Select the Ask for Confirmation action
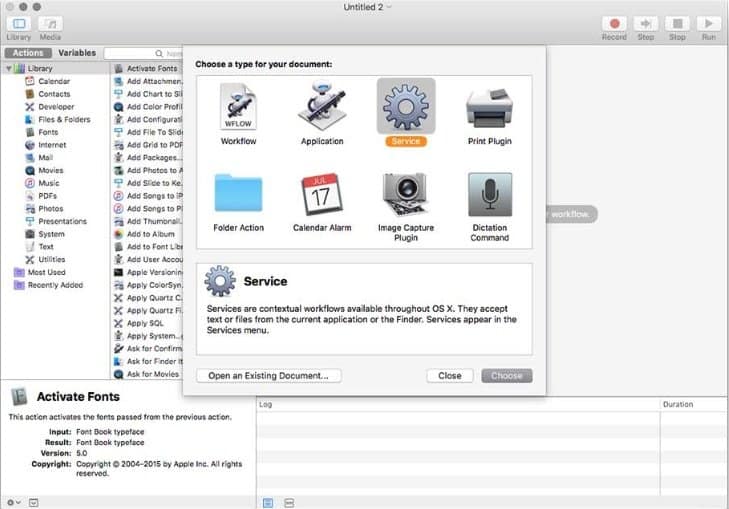 click(x=148, y=349)
